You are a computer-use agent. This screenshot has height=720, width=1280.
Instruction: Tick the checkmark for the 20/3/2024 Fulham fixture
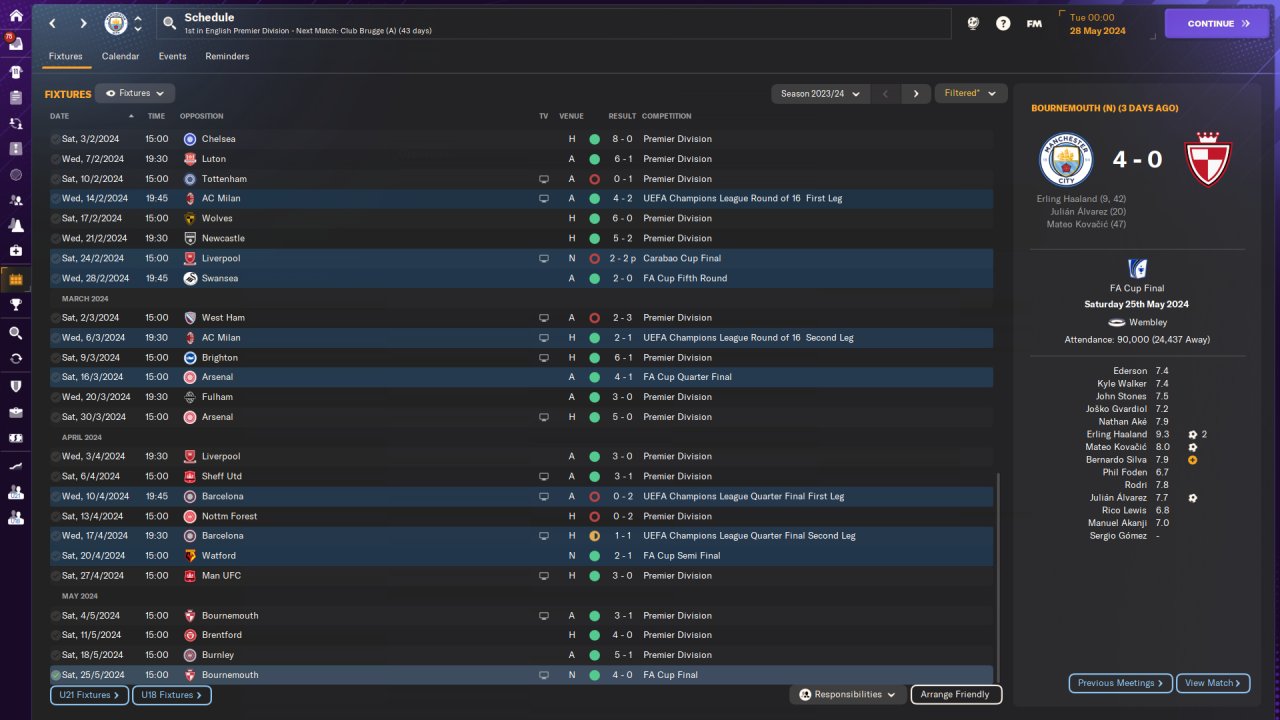point(56,397)
